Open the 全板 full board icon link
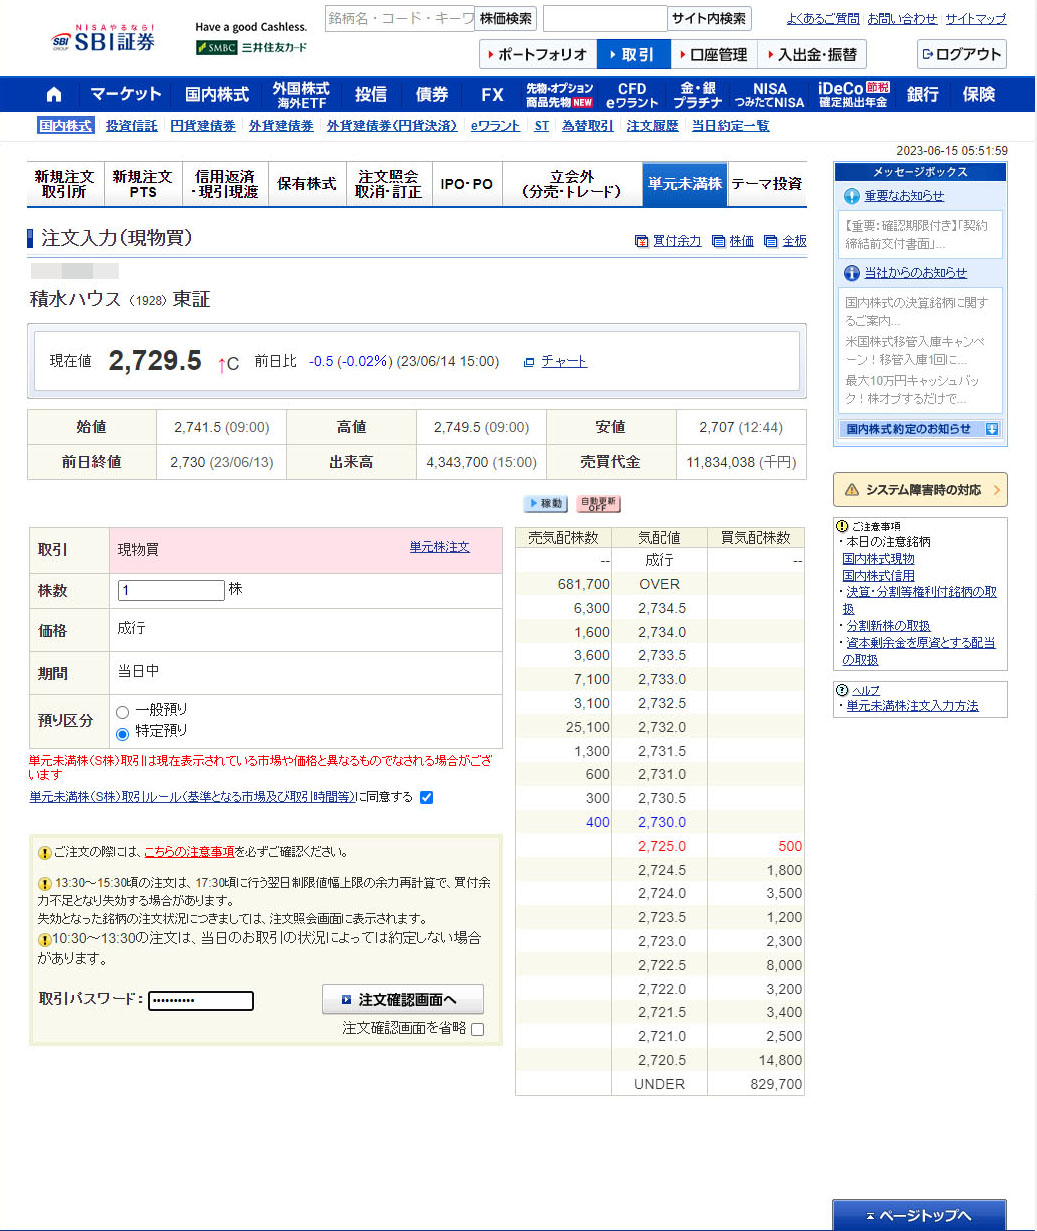The height and width of the screenshot is (1231, 1037). coord(770,241)
